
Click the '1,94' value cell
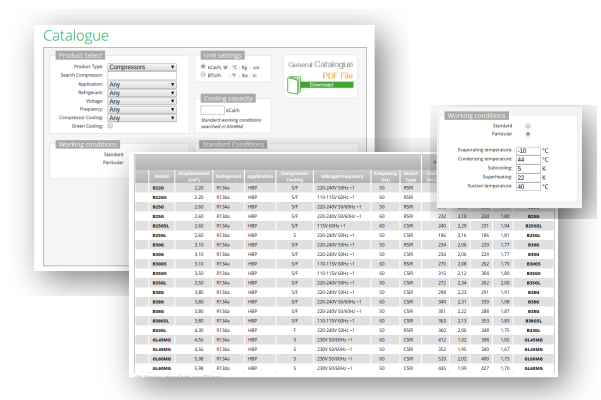pos(505,226)
